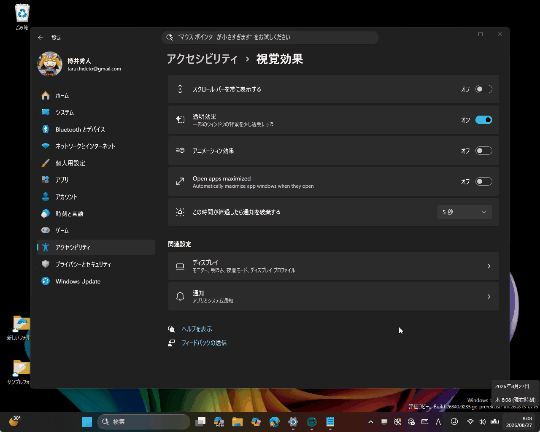The width and height of the screenshot is (540, 432).
Task: Click the ゲーム controller icon
Action: coord(45,230)
